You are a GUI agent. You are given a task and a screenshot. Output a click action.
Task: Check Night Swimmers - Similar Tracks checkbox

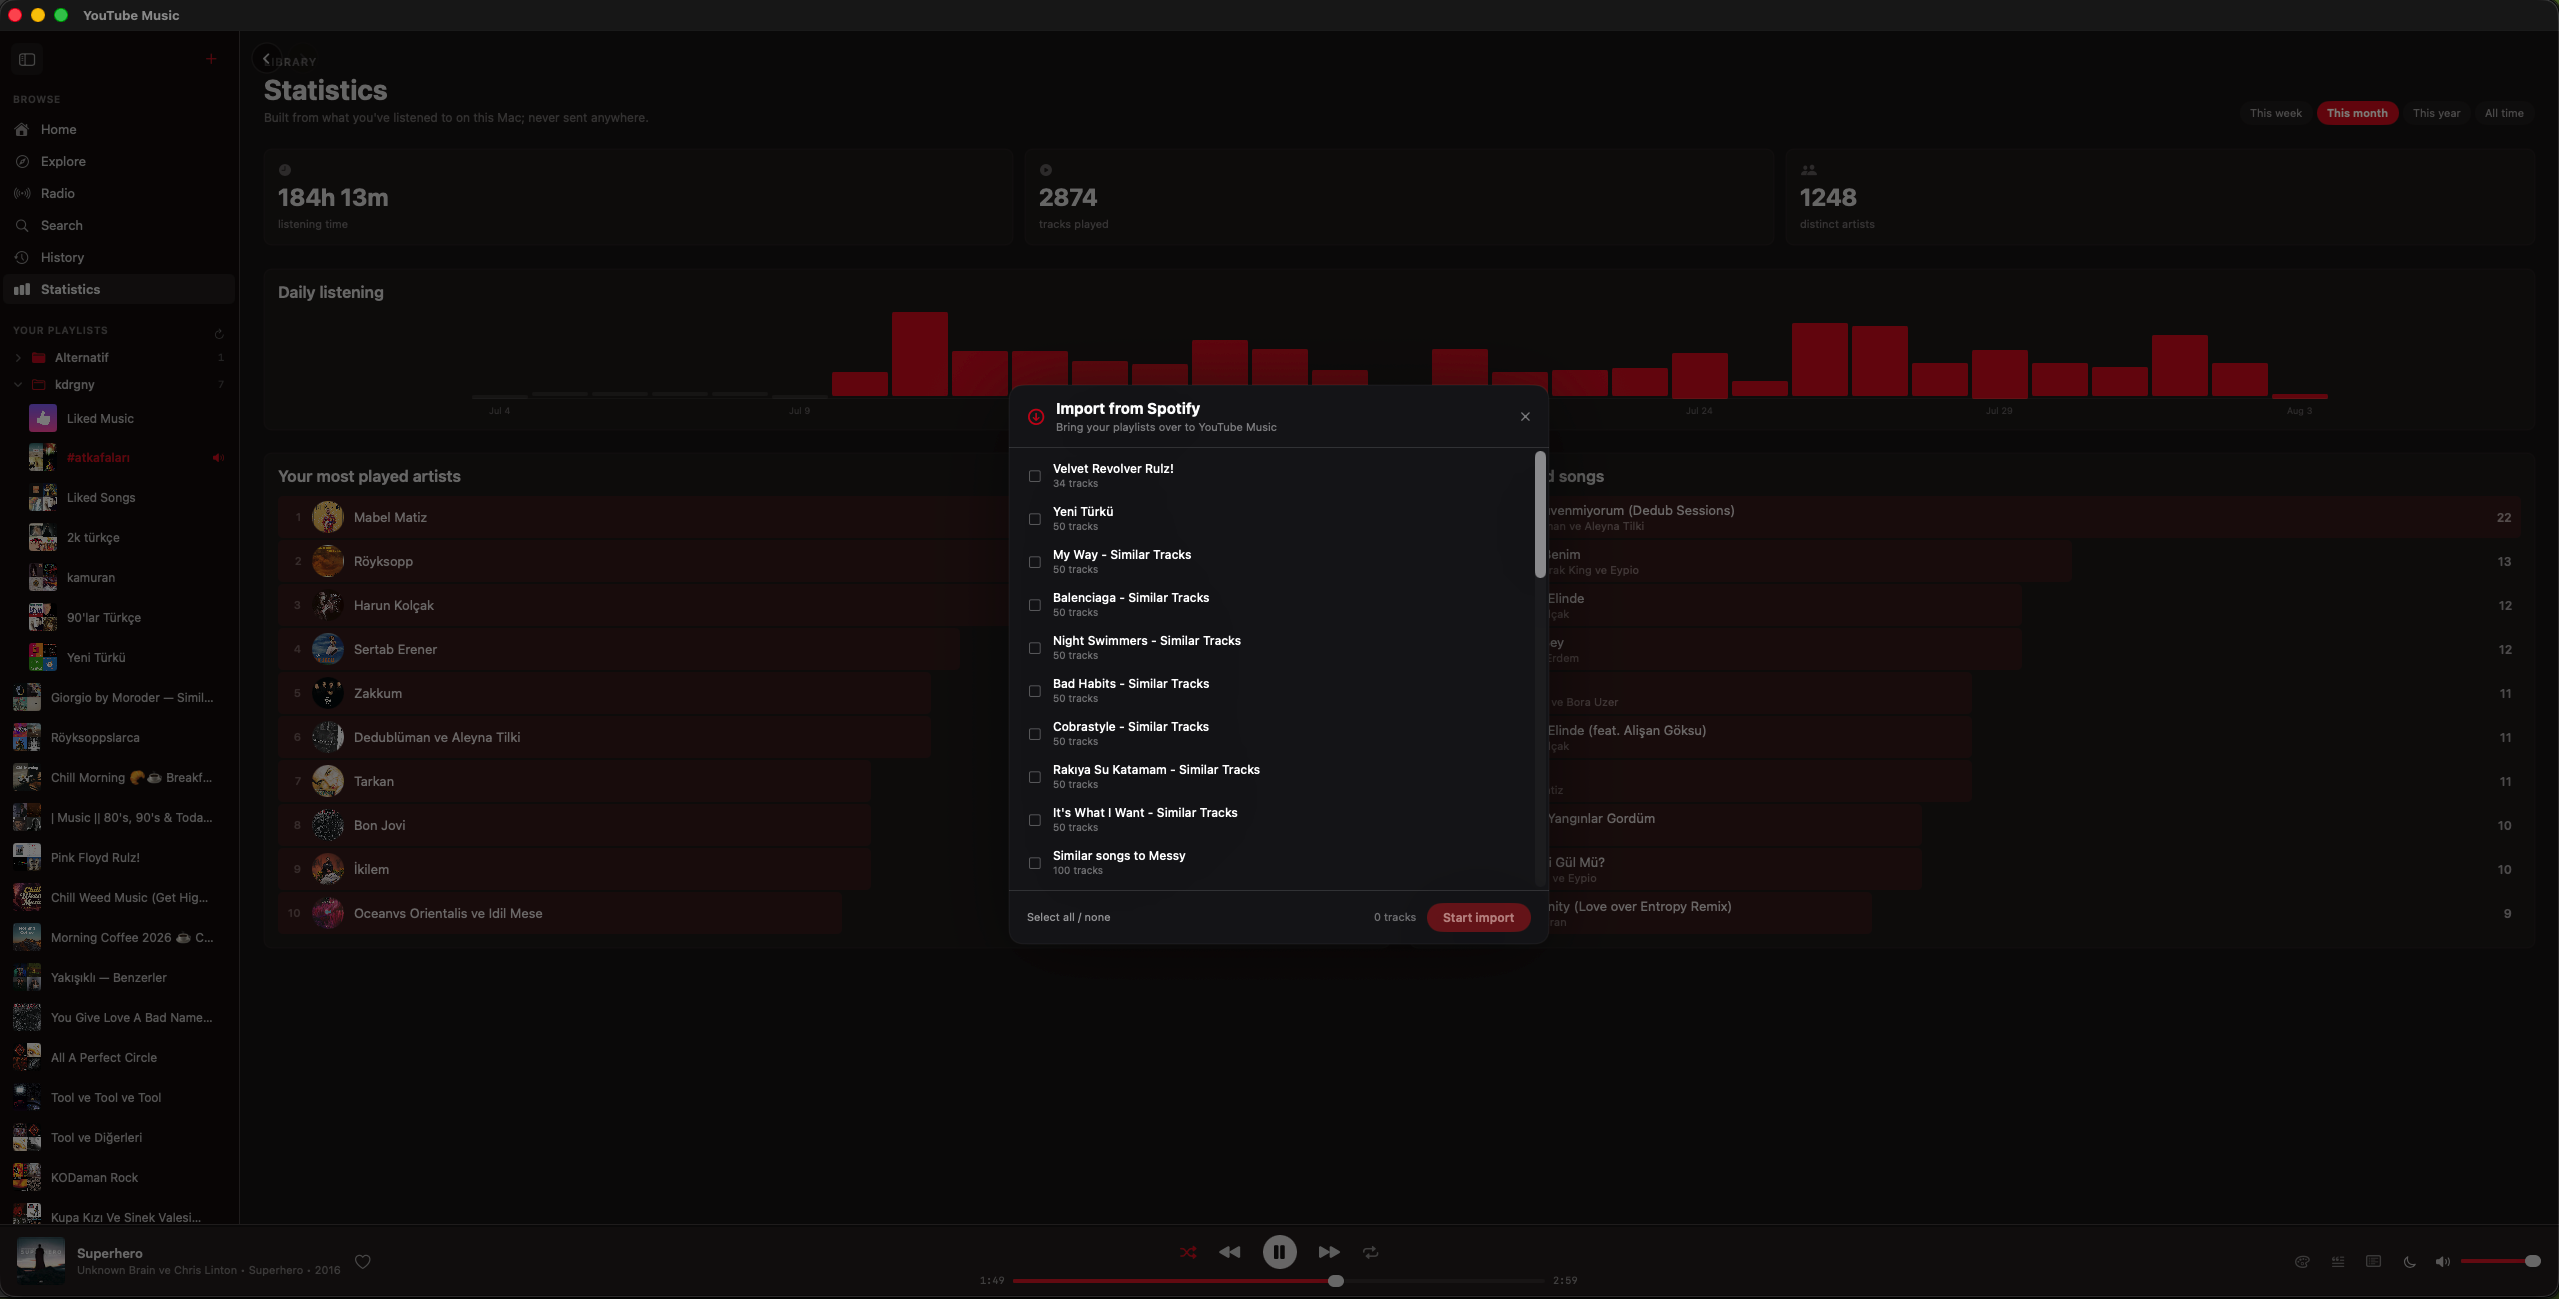click(x=1035, y=648)
